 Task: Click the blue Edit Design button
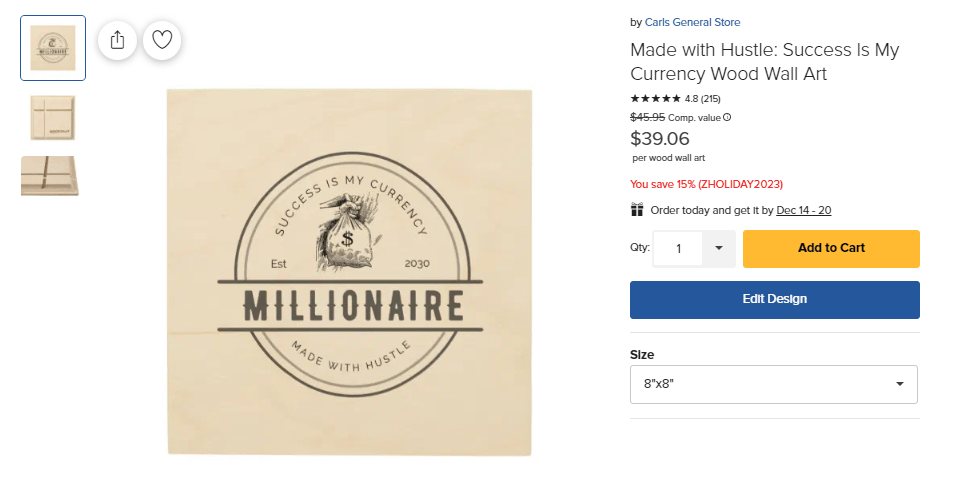coord(774,299)
